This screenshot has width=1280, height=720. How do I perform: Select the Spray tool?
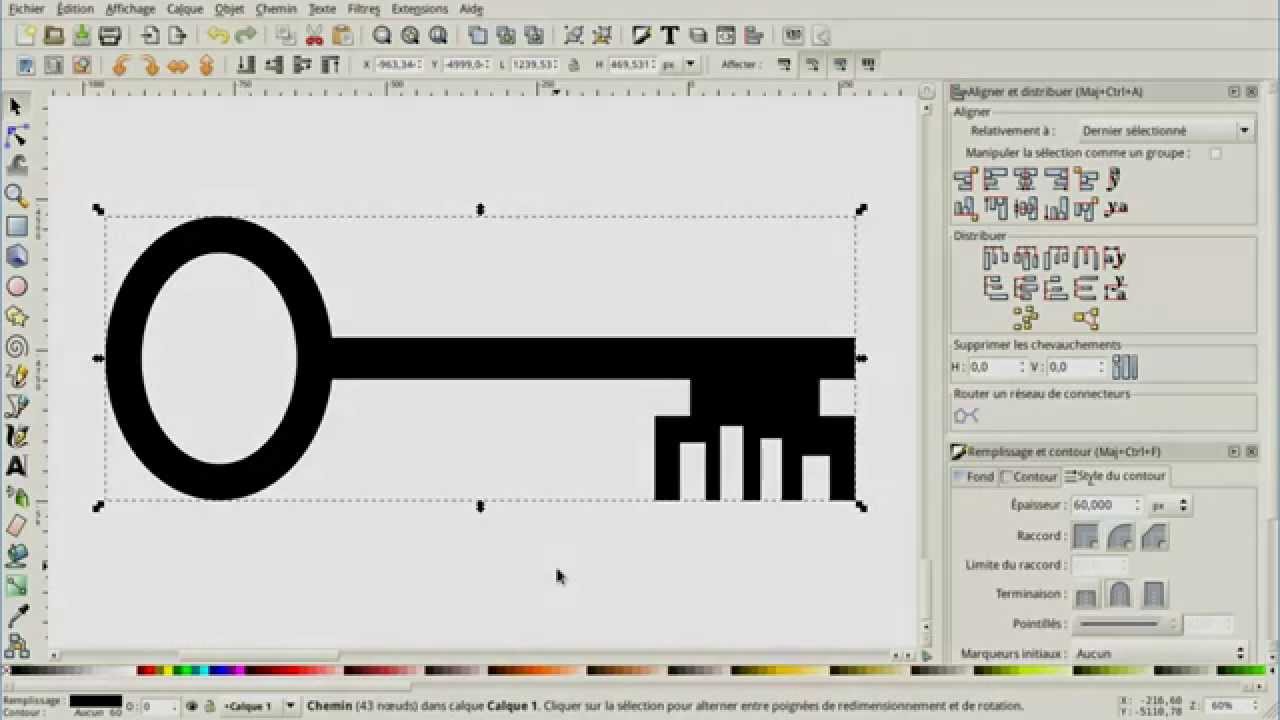16,496
